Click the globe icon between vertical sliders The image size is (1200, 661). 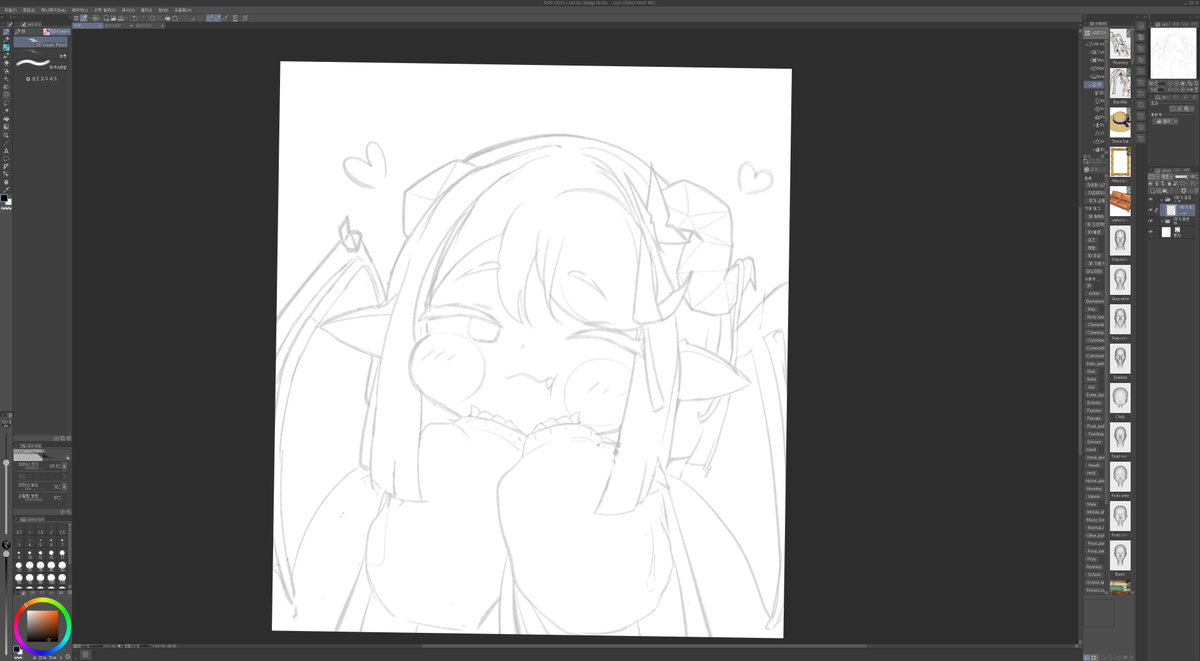click(x=6, y=544)
